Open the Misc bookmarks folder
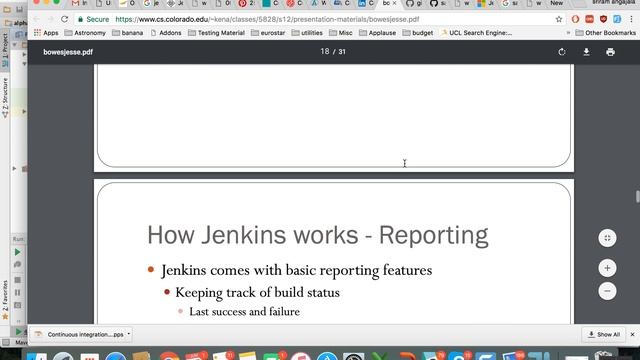This screenshot has width=640, height=360. [341, 33]
